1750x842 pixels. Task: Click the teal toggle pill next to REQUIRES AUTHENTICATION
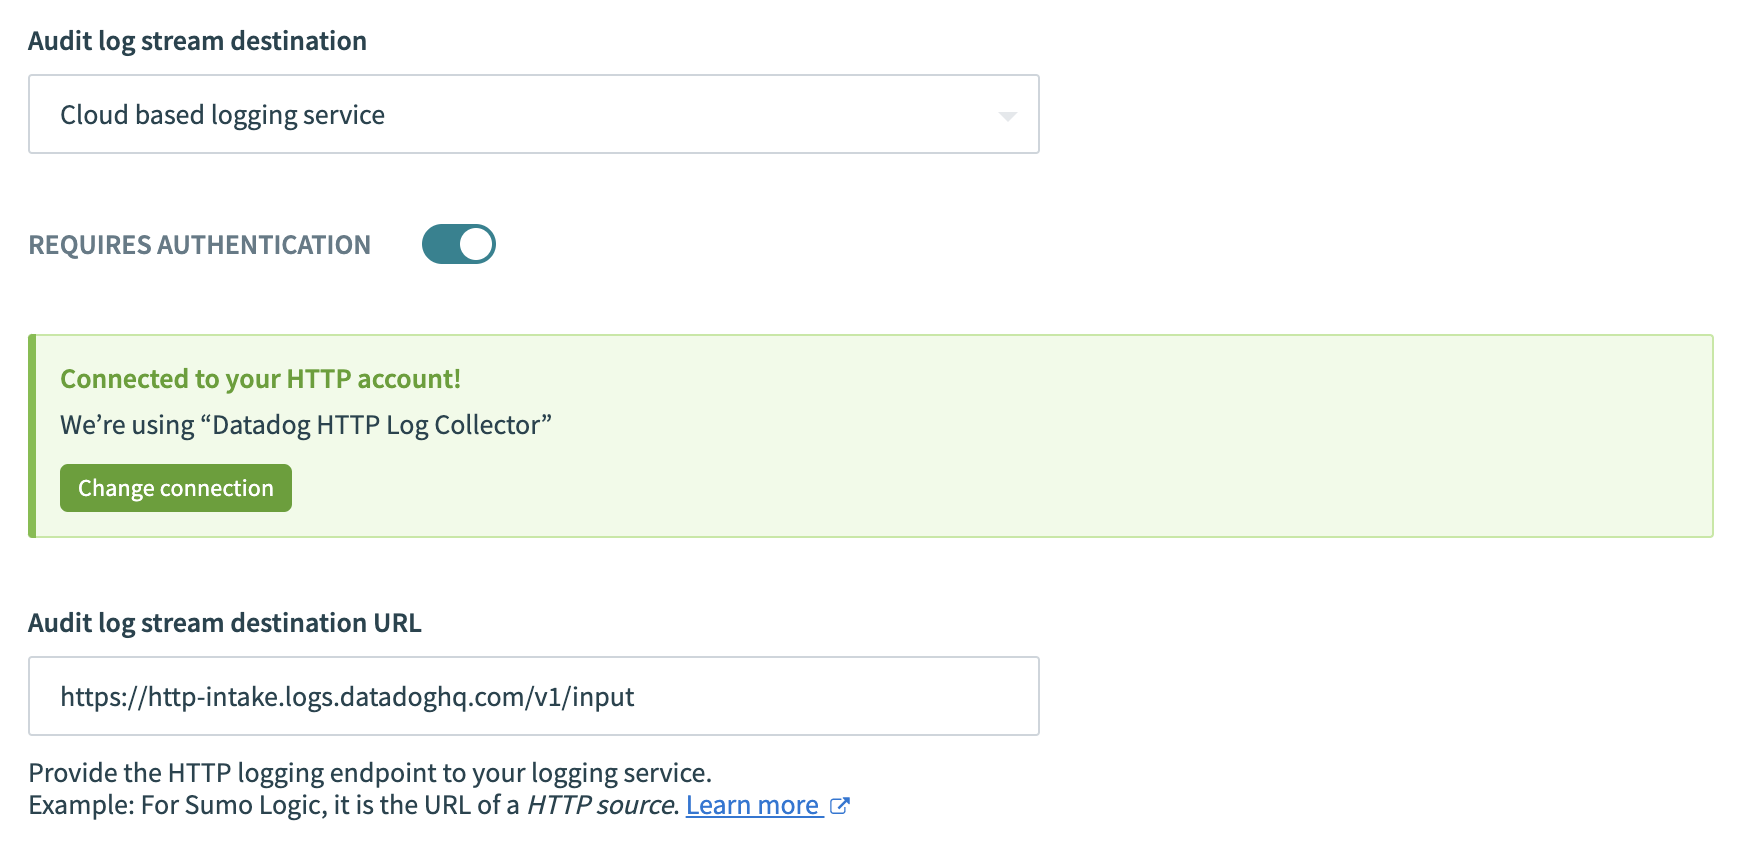pos(458,243)
